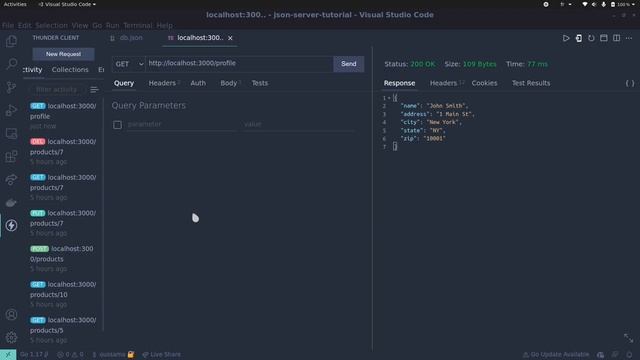
Task: Open the File menu
Action: [8, 25]
